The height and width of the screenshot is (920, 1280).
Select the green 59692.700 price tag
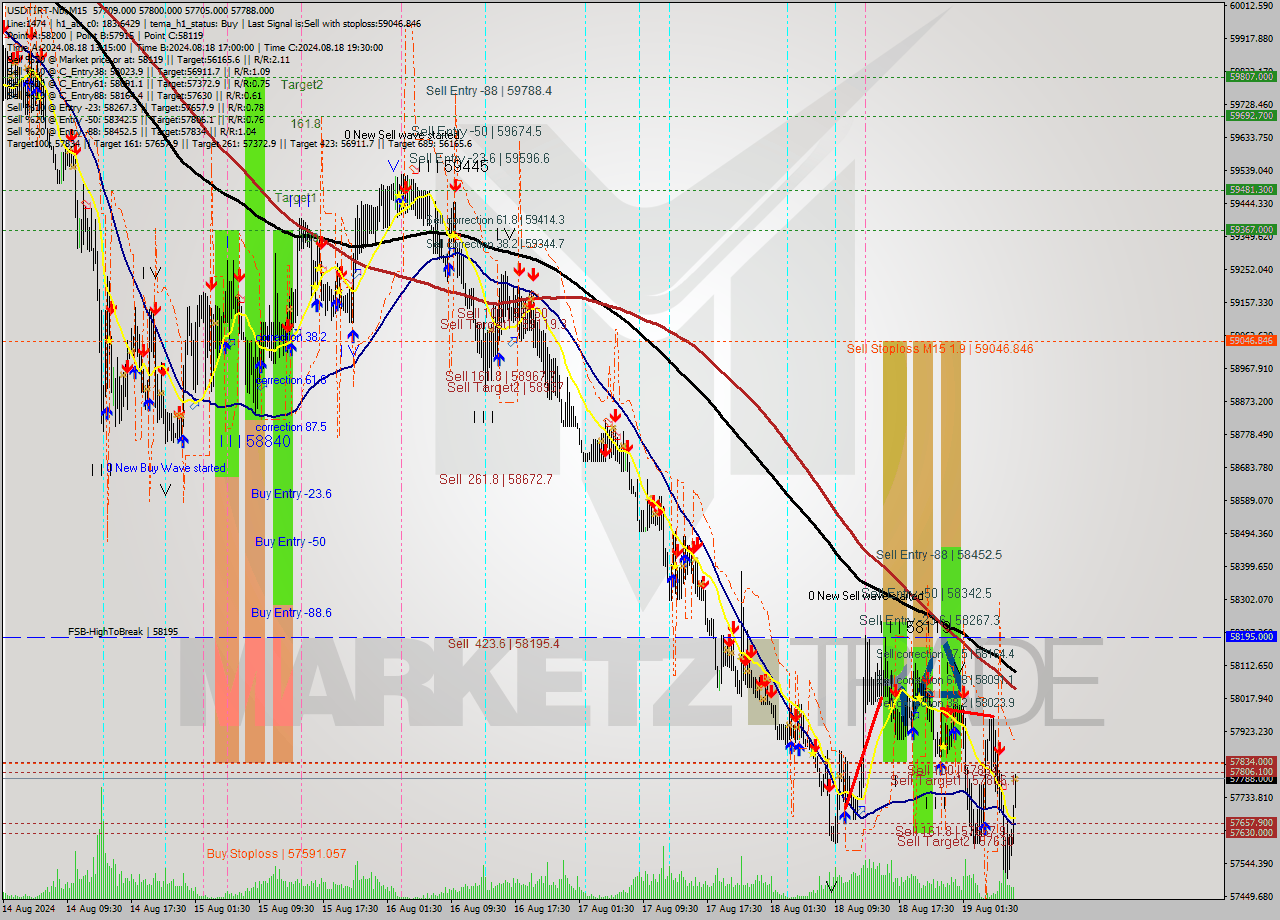tap(1251, 116)
